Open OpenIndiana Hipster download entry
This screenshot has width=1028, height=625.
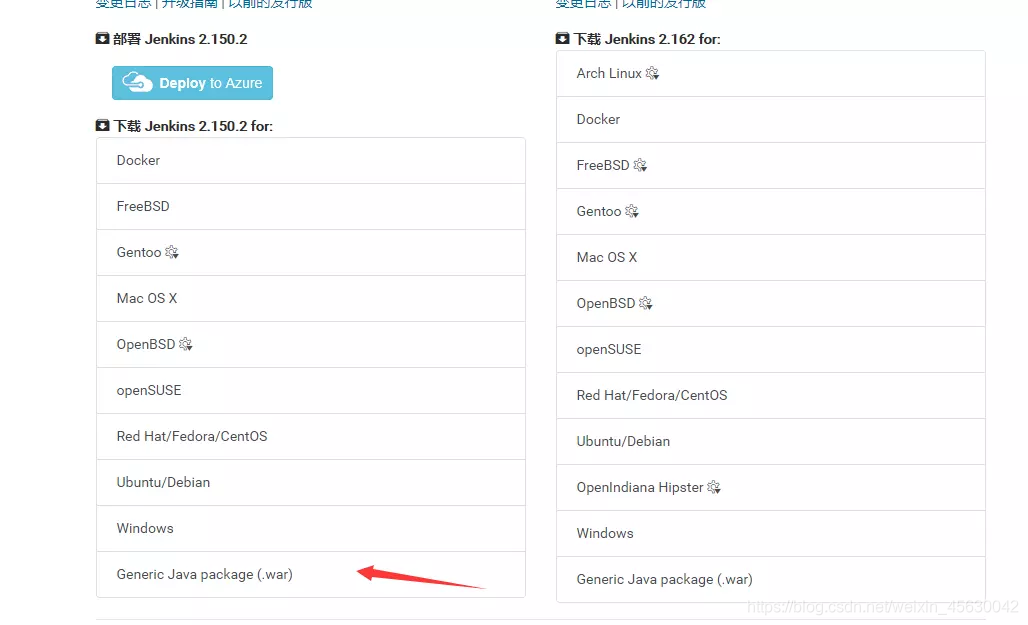(771, 487)
